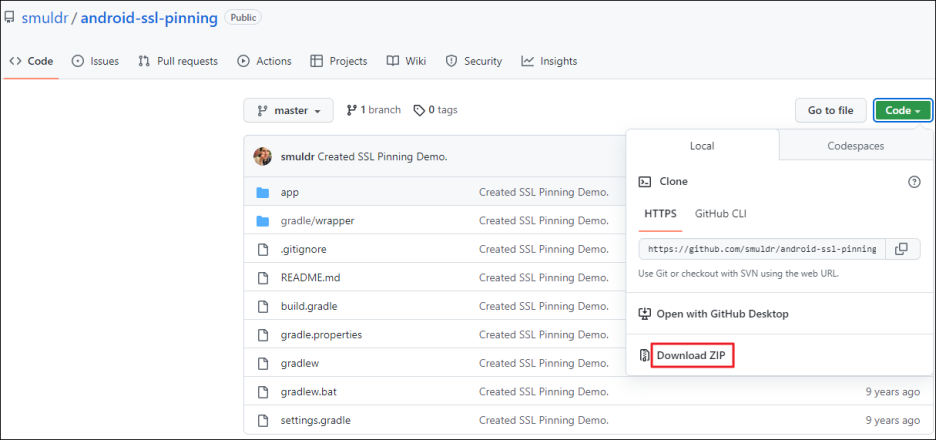Click the Public visibility badge

[x=243, y=18]
